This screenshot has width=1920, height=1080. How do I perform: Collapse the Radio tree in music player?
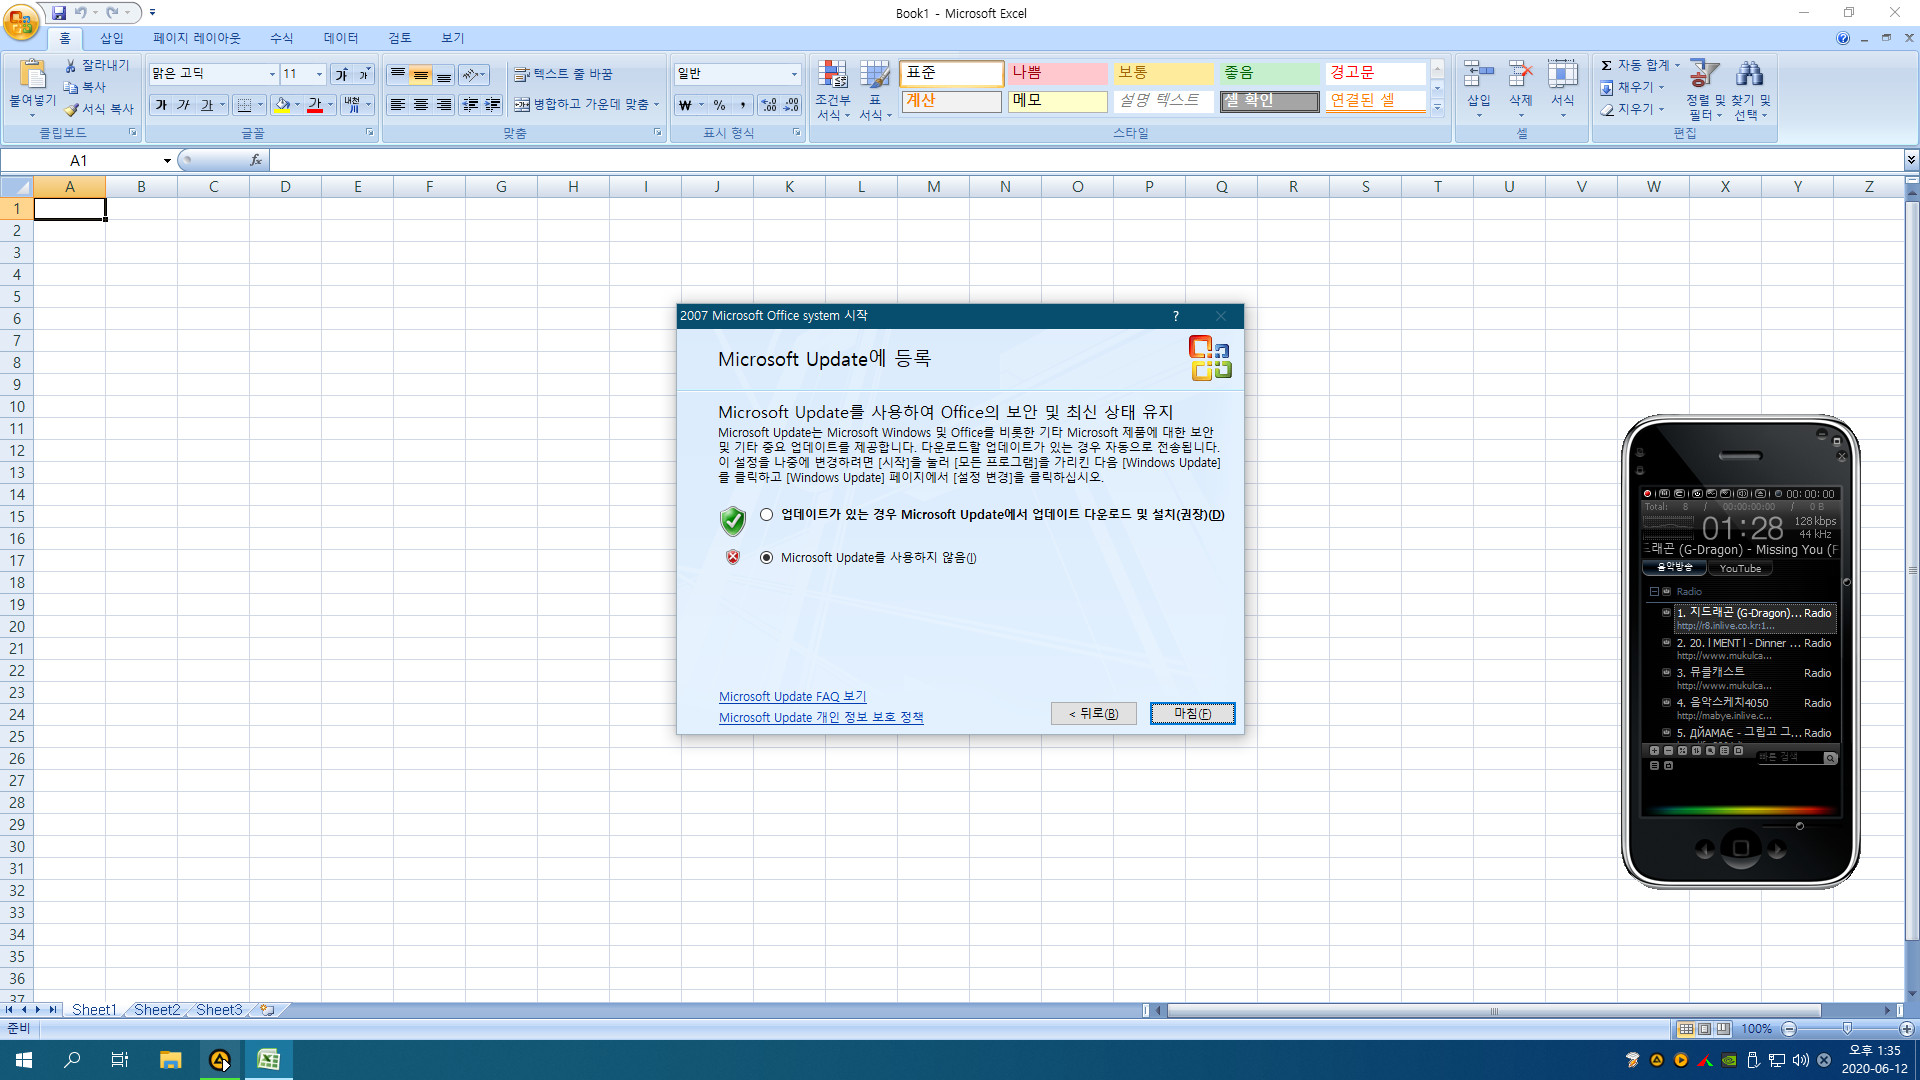tap(1654, 592)
